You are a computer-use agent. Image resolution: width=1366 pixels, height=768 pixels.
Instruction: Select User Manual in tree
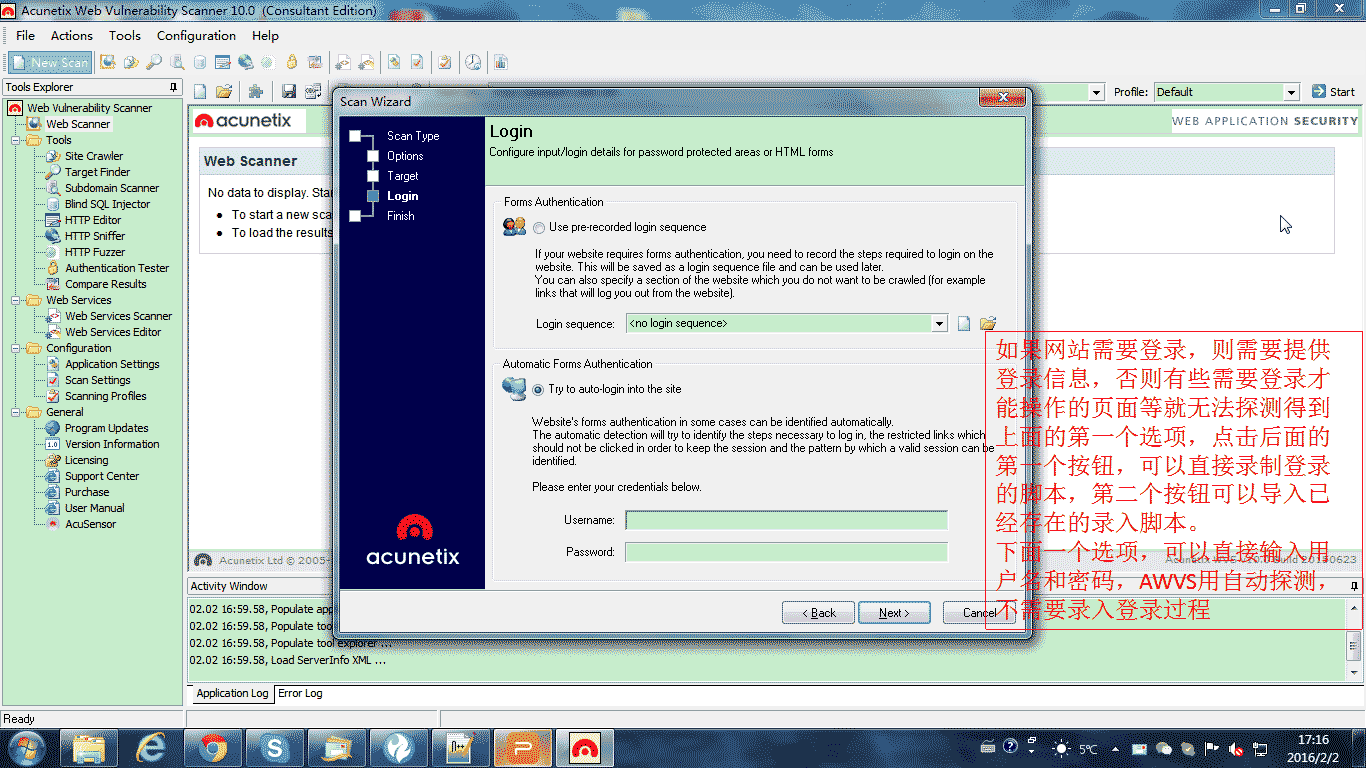pos(94,508)
